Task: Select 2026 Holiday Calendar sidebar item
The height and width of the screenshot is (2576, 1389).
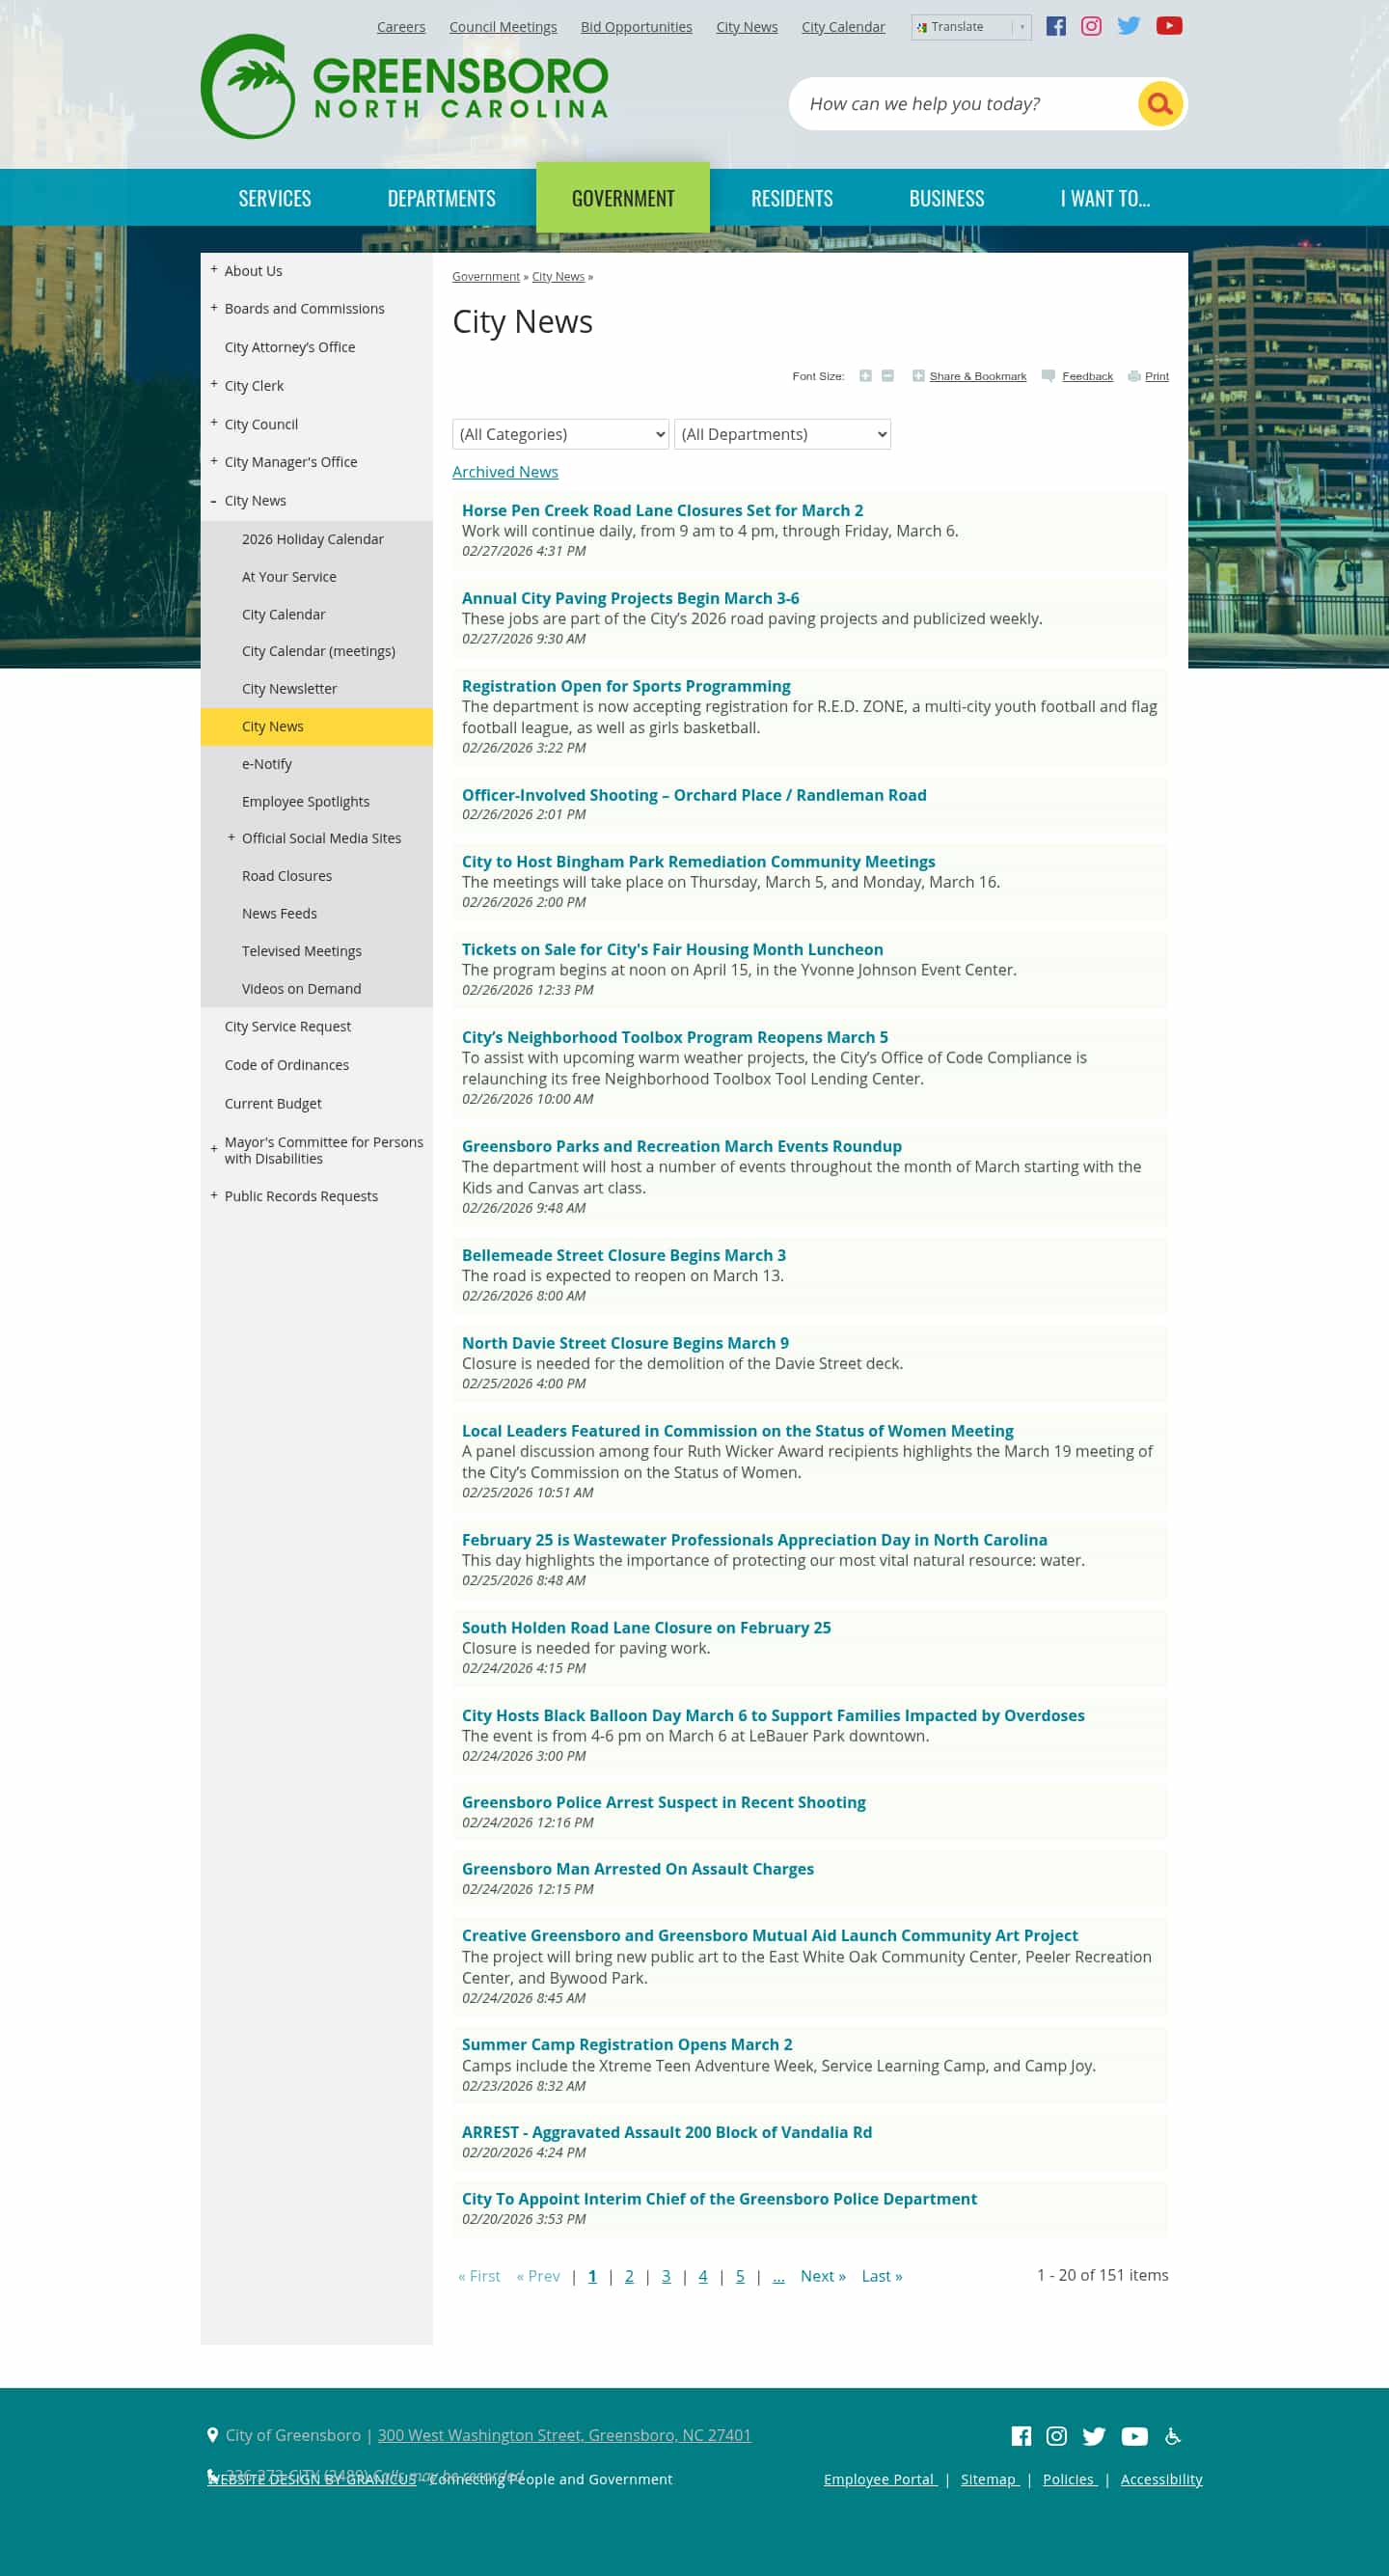Action: [313, 539]
